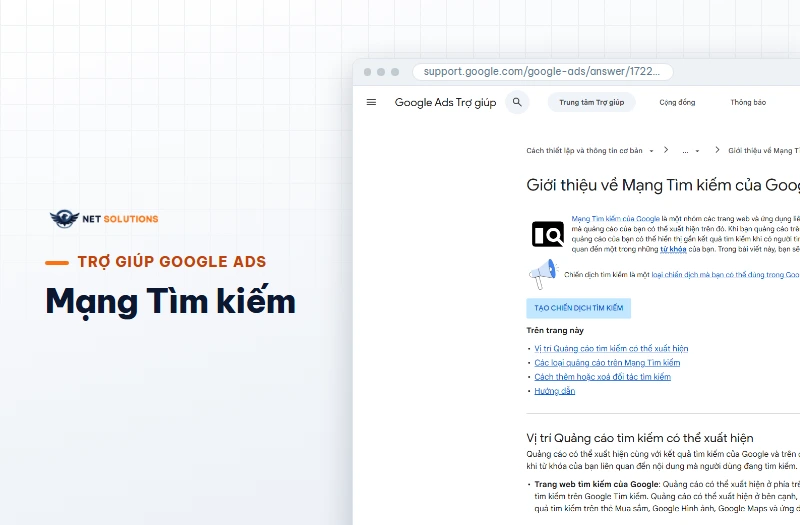The width and height of the screenshot is (800, 525).
Task: Click bold text Trang web tìm kiếm của Google
Action: pos(597,484)
